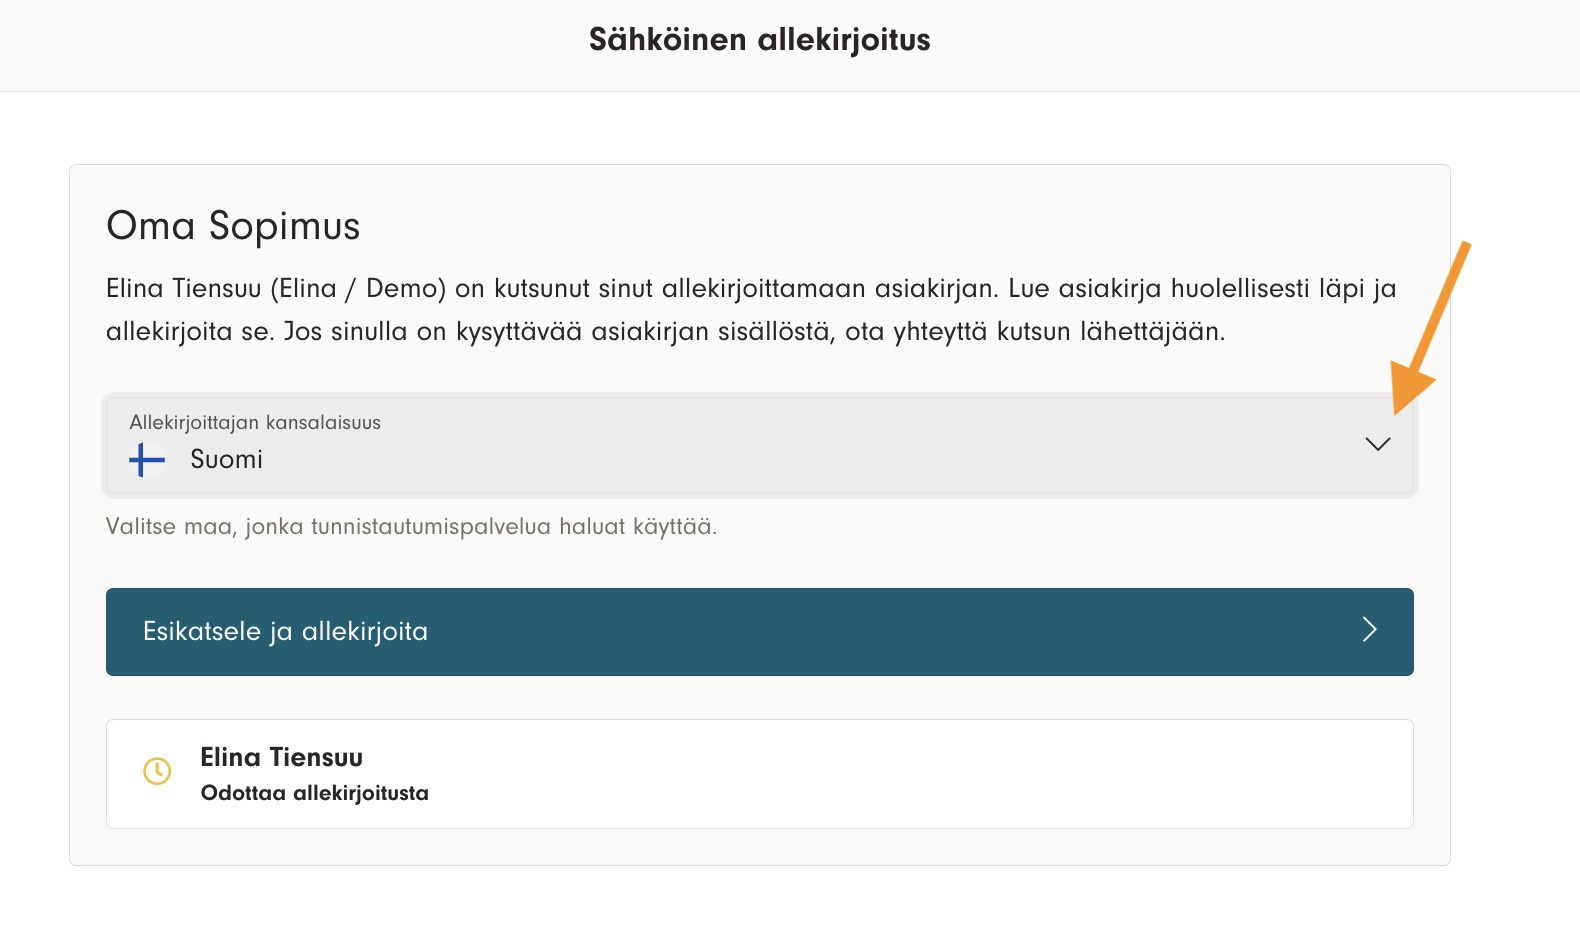Click the "Oma Sopimus" document heading
The width and height of the screenshot is (1580, 936).
233,226
